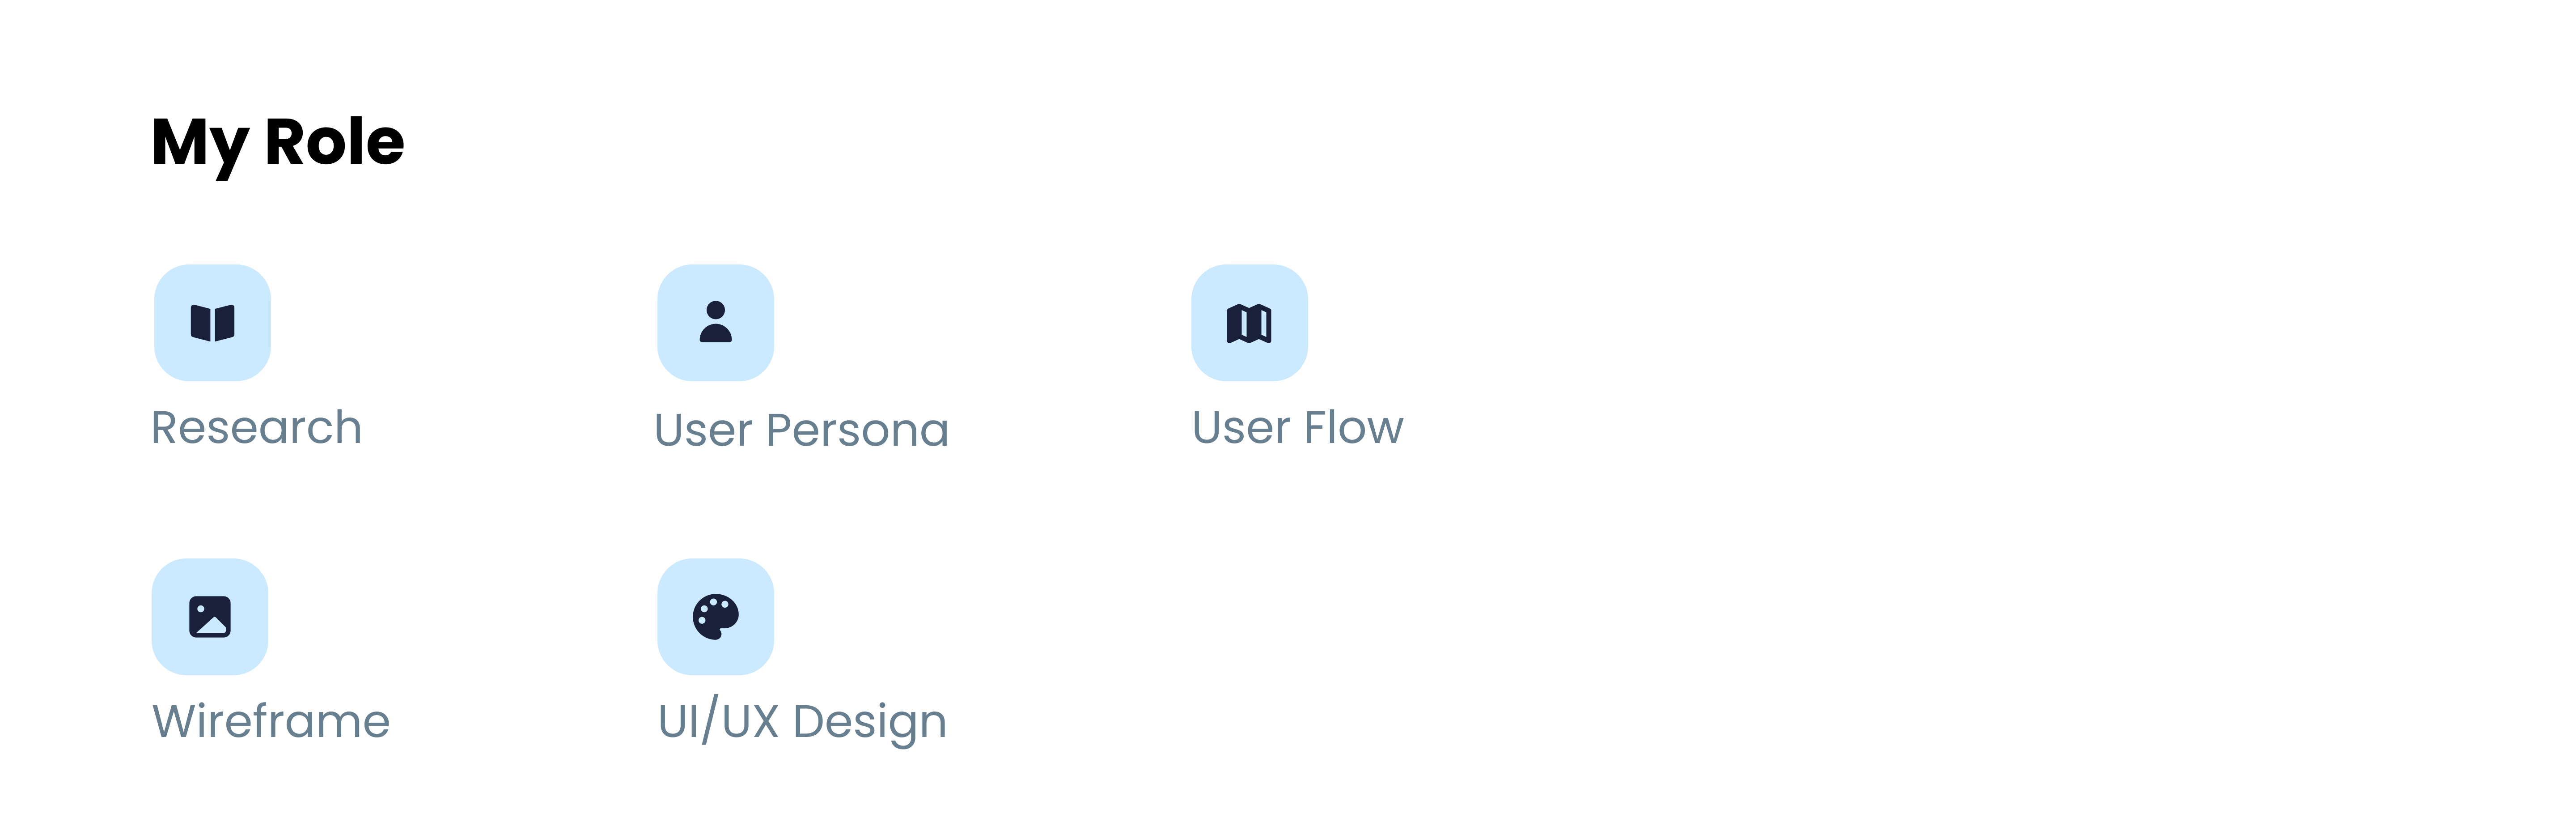The image size is (2576, 835).
Task: Click the word "Design" in UI/UX Design
Action: click(x=869, y=722)
